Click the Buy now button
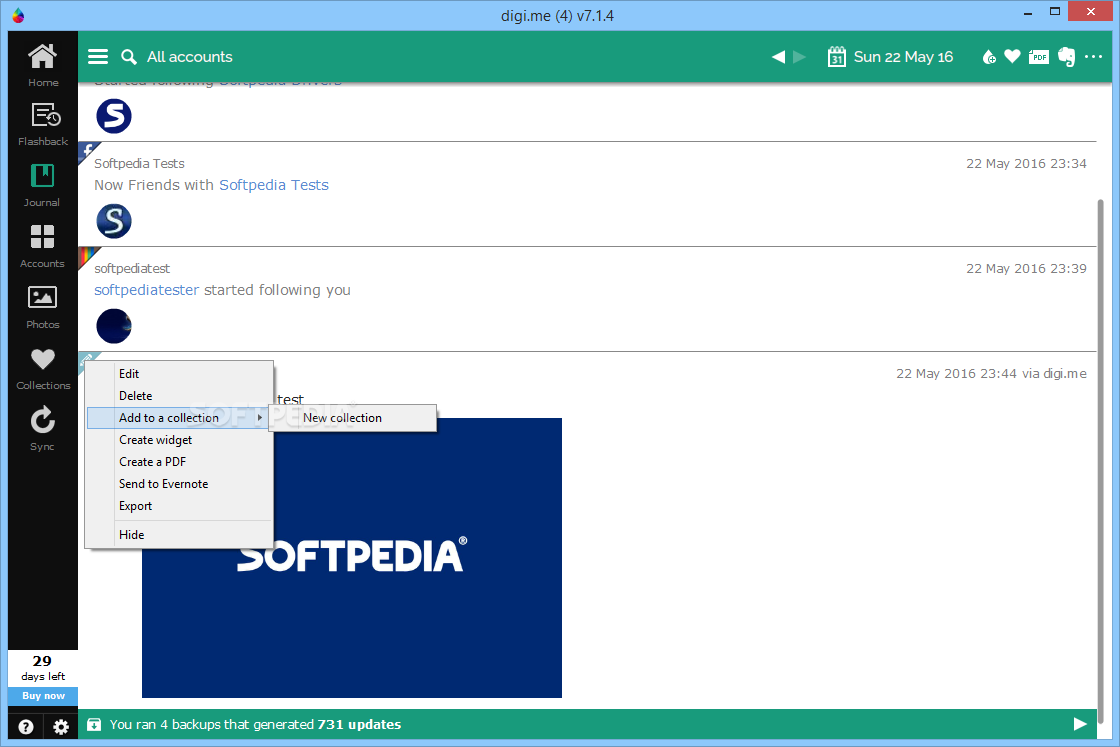The height and width of the screenshot is (747, 1120). (x=43, y=696)
